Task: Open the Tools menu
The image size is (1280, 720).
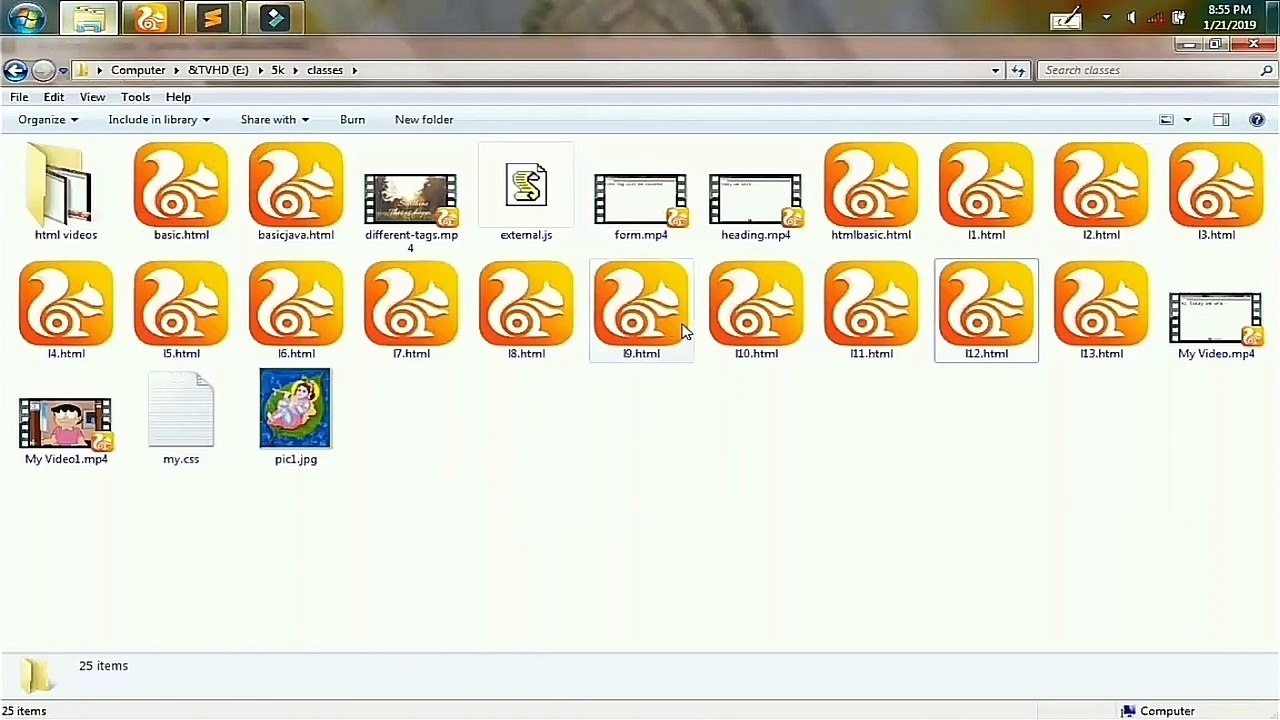Action: click(135, 97)
